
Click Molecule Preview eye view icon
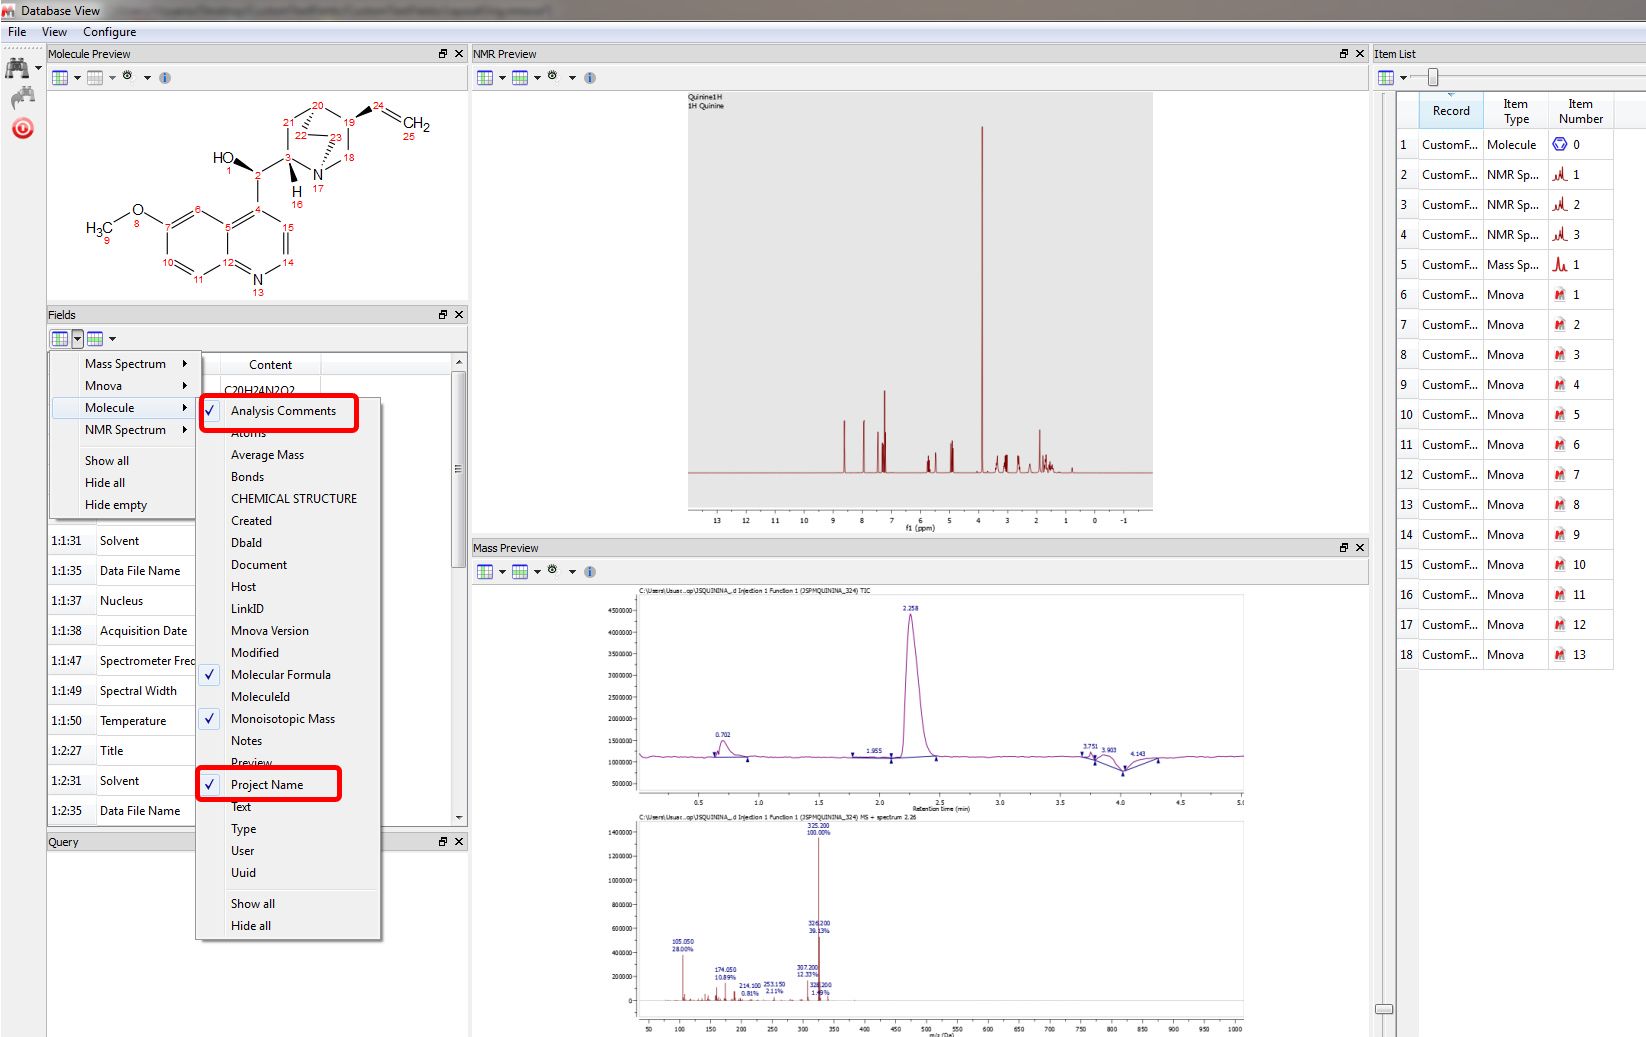coord(128,76)
